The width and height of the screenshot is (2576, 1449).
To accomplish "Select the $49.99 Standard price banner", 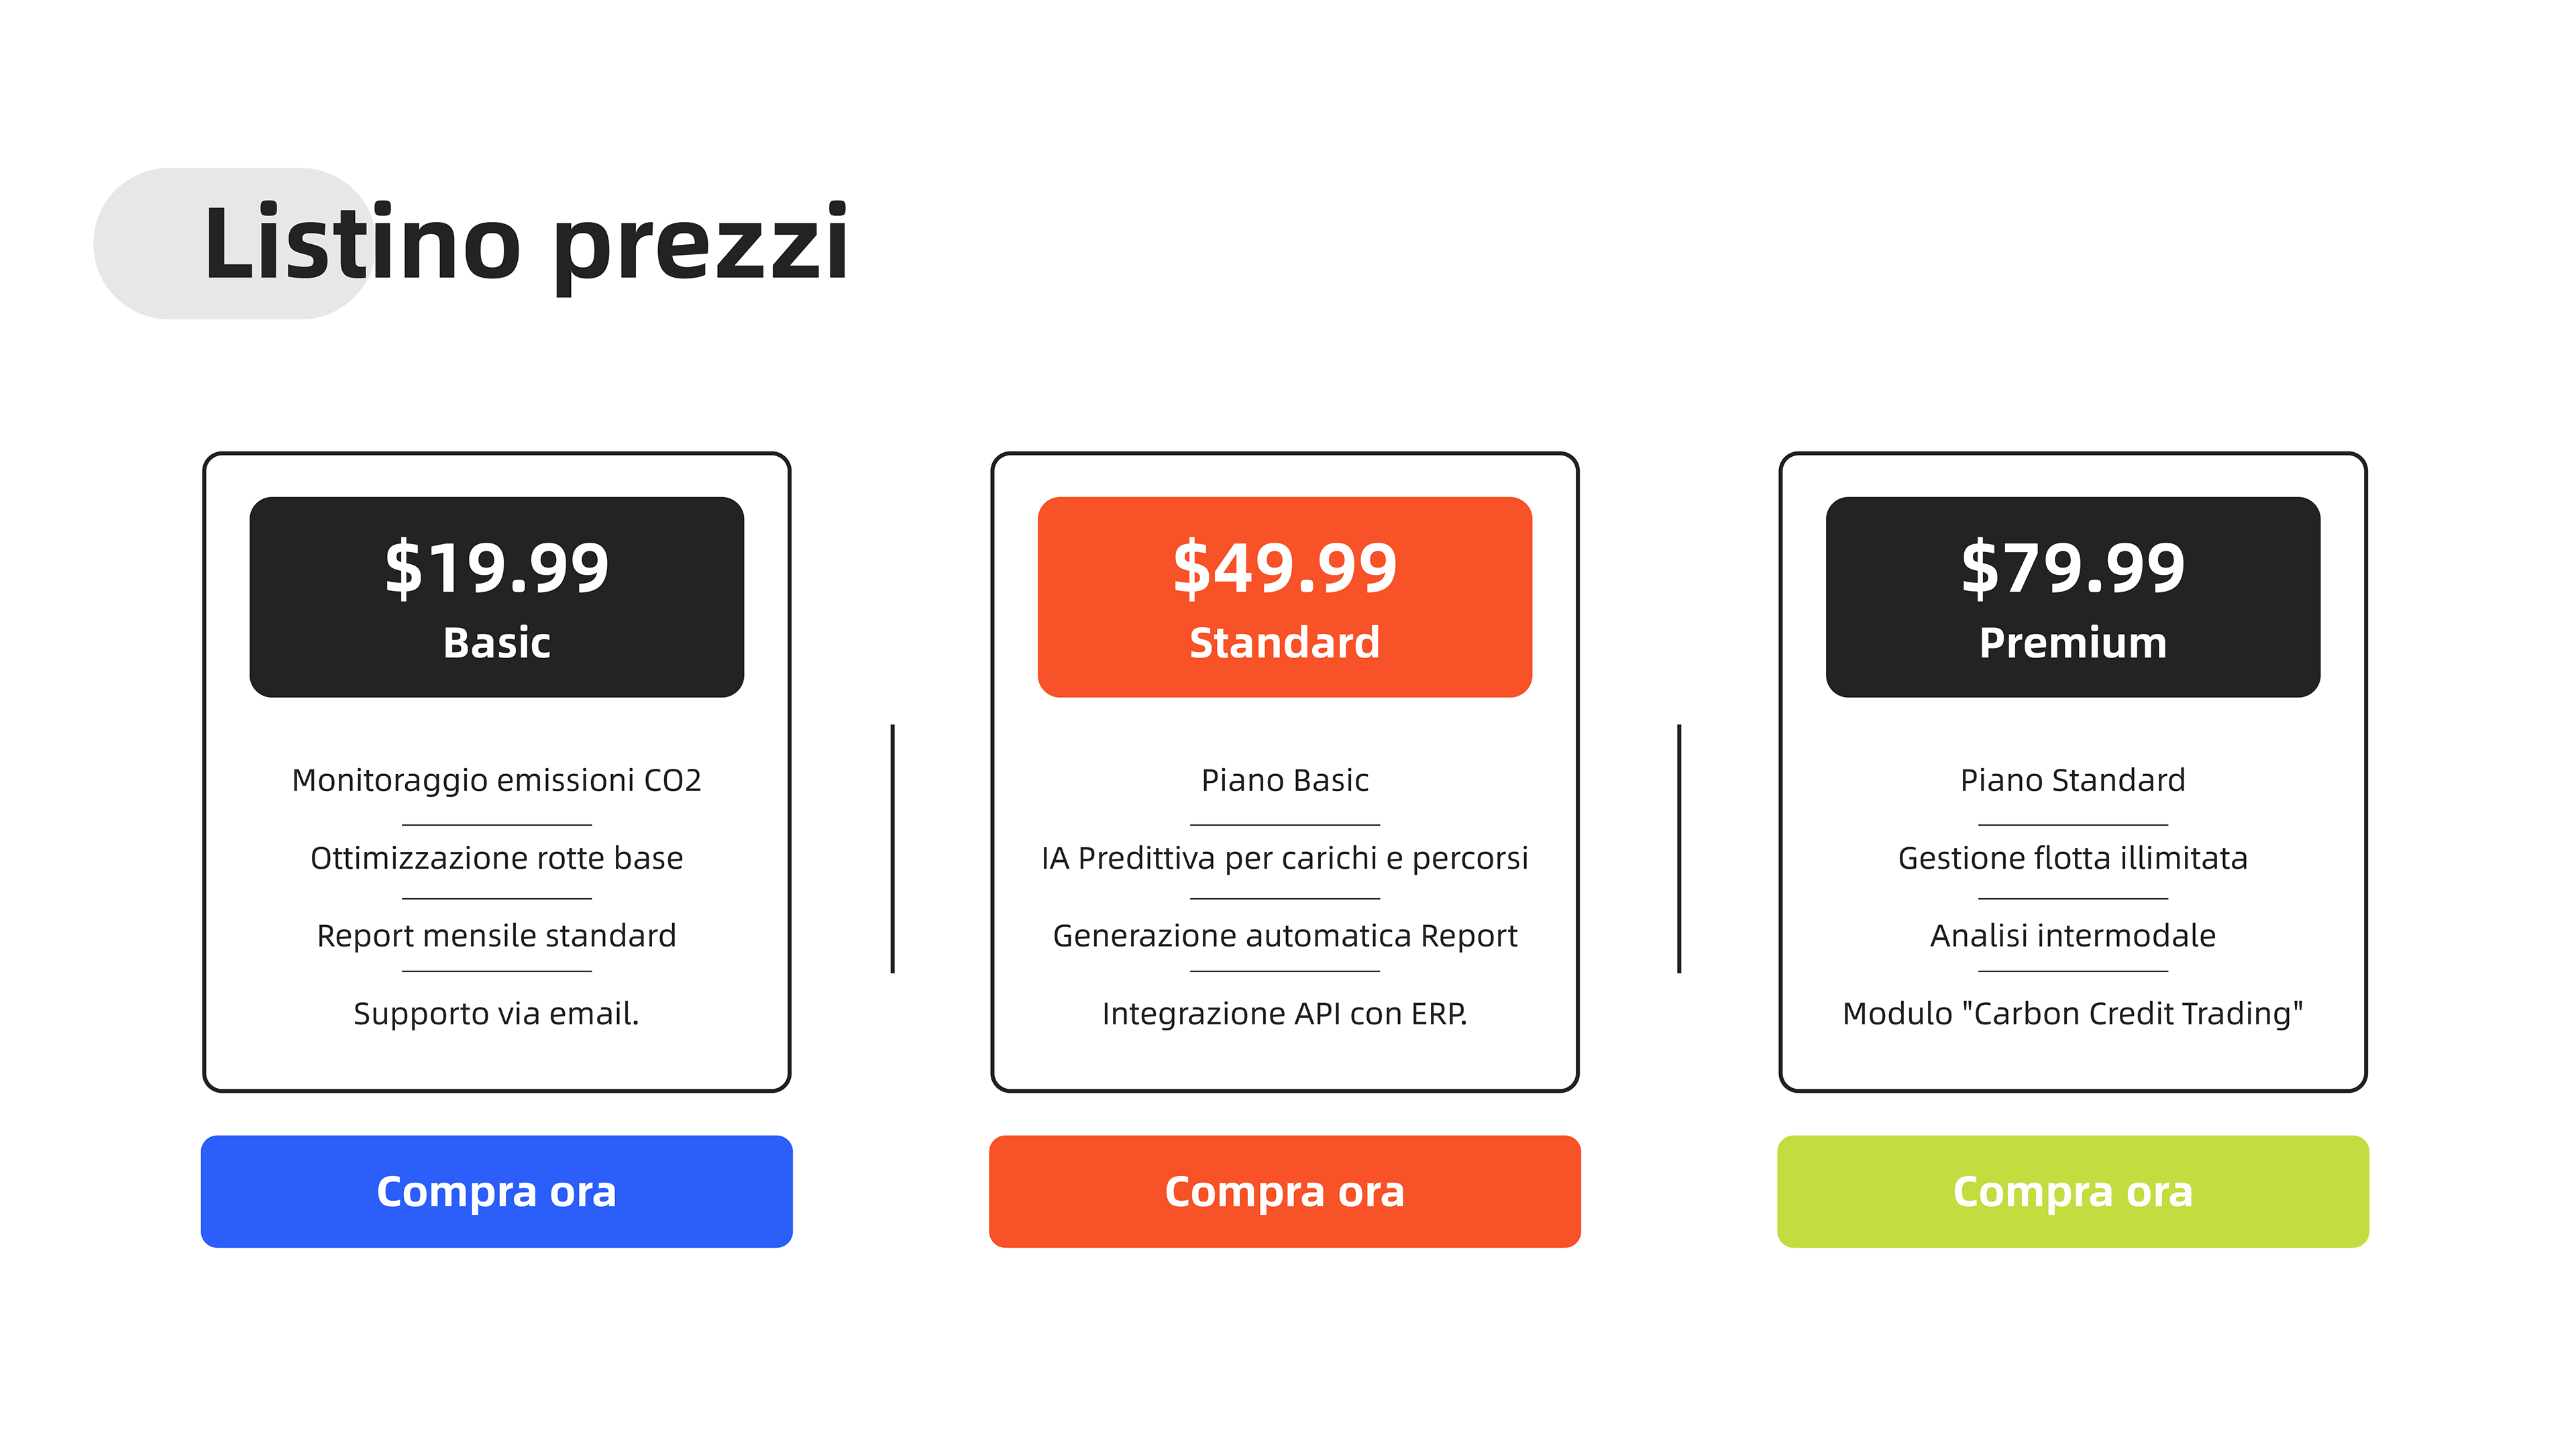I will pyautogui.click(x=1284, y=597).
